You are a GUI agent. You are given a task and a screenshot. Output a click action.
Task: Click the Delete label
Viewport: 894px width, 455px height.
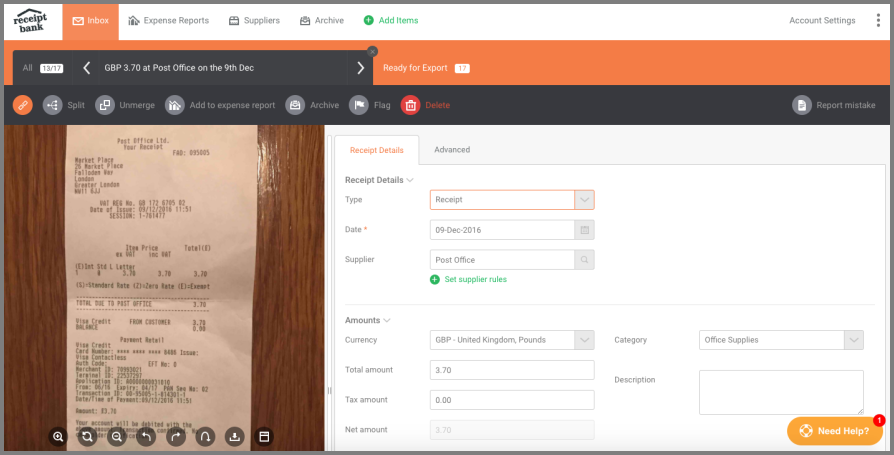(437, 105)
